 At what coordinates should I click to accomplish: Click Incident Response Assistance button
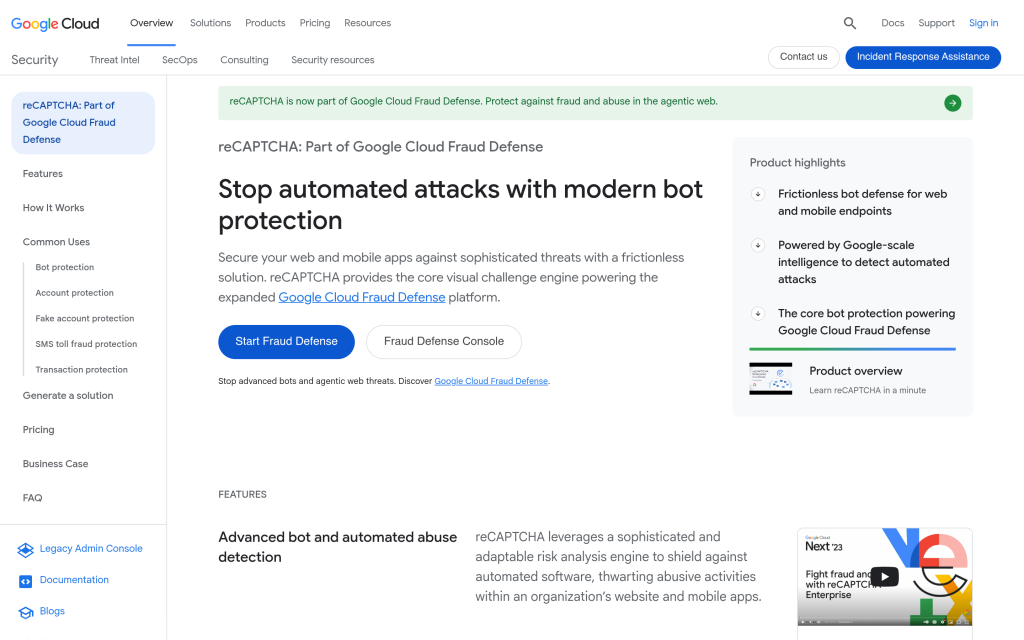pos(923,57)
